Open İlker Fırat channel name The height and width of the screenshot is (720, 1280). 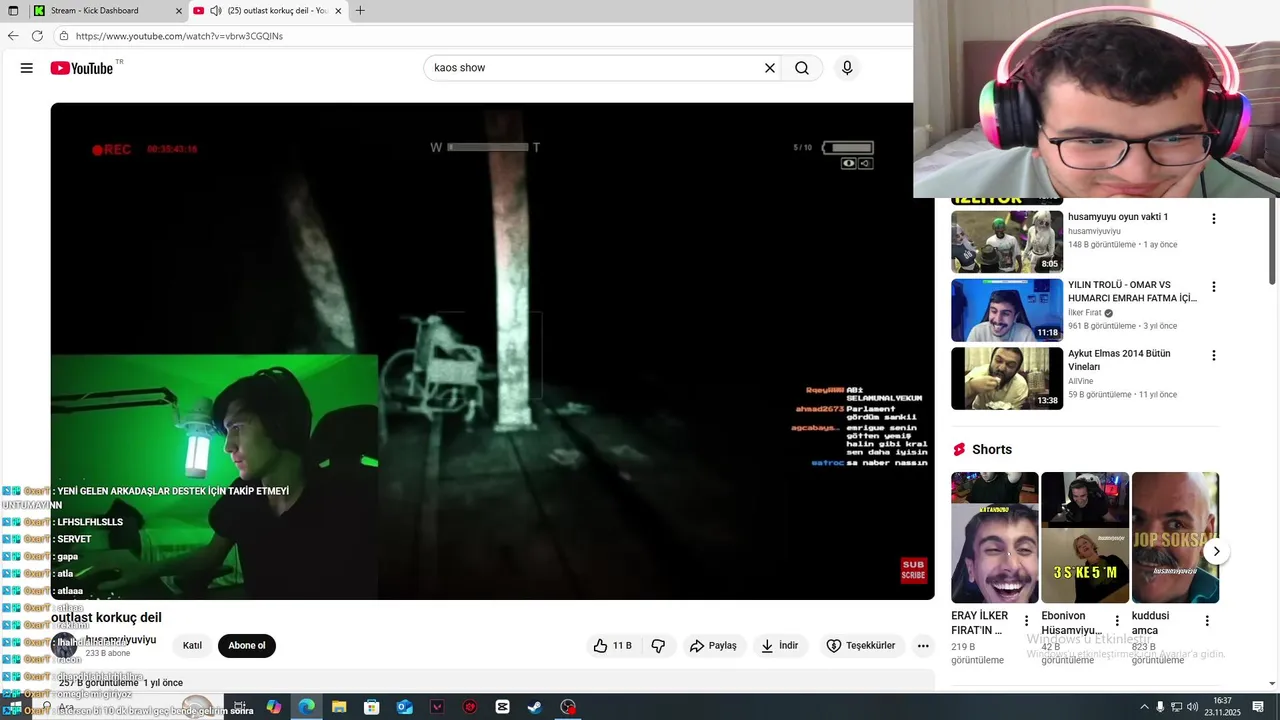[x=1084, y=313]
